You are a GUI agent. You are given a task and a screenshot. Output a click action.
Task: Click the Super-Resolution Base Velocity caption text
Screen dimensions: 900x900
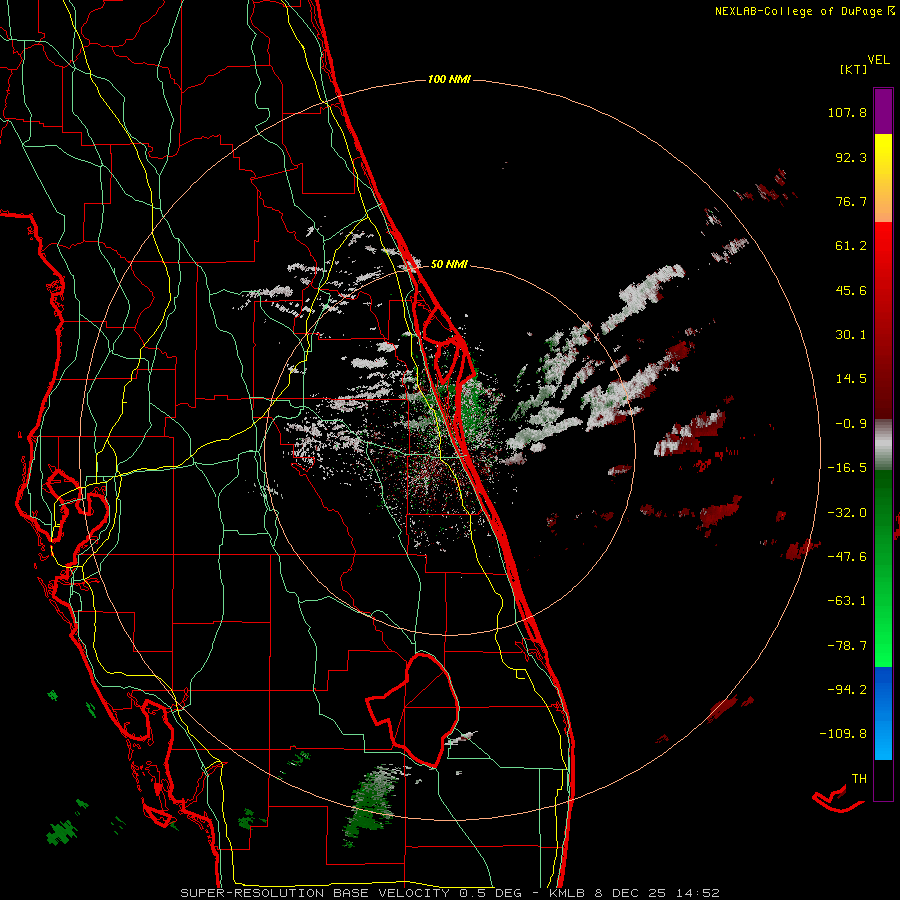coord(449,893)
